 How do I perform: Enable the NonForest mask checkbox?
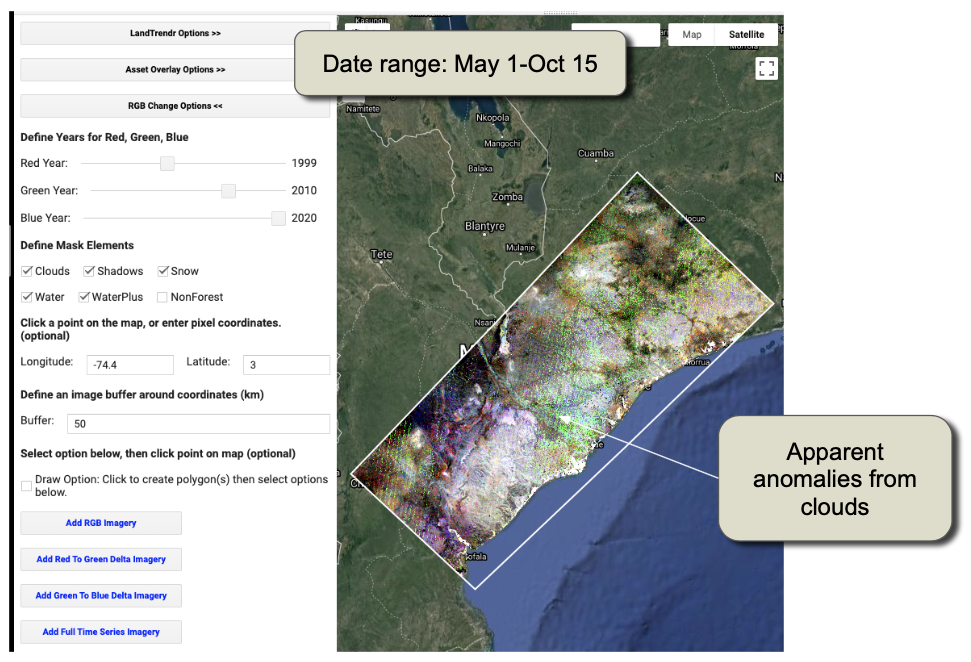click(x=163, y=297)
